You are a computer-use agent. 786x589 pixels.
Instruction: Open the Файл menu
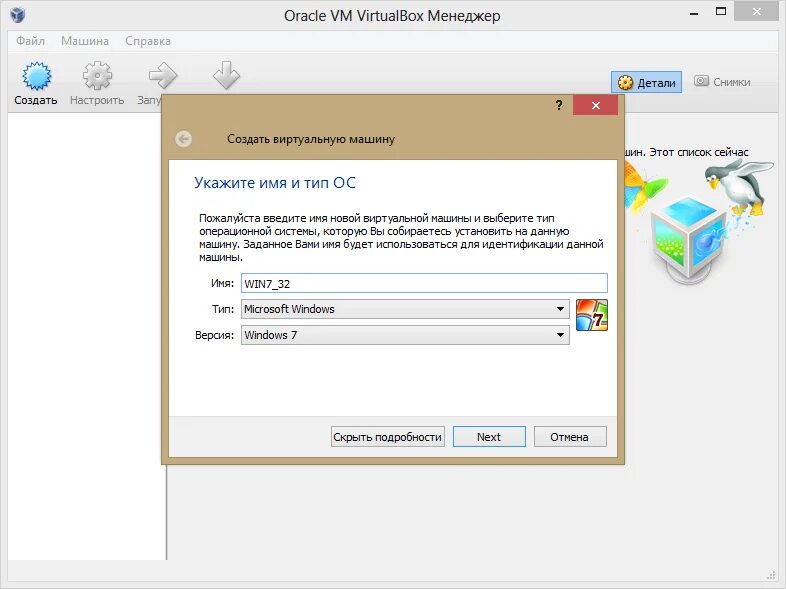click(30, 41)
